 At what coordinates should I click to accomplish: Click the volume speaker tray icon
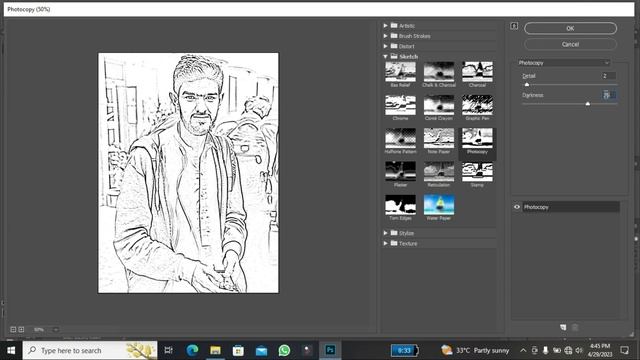(x=579, y=350)
